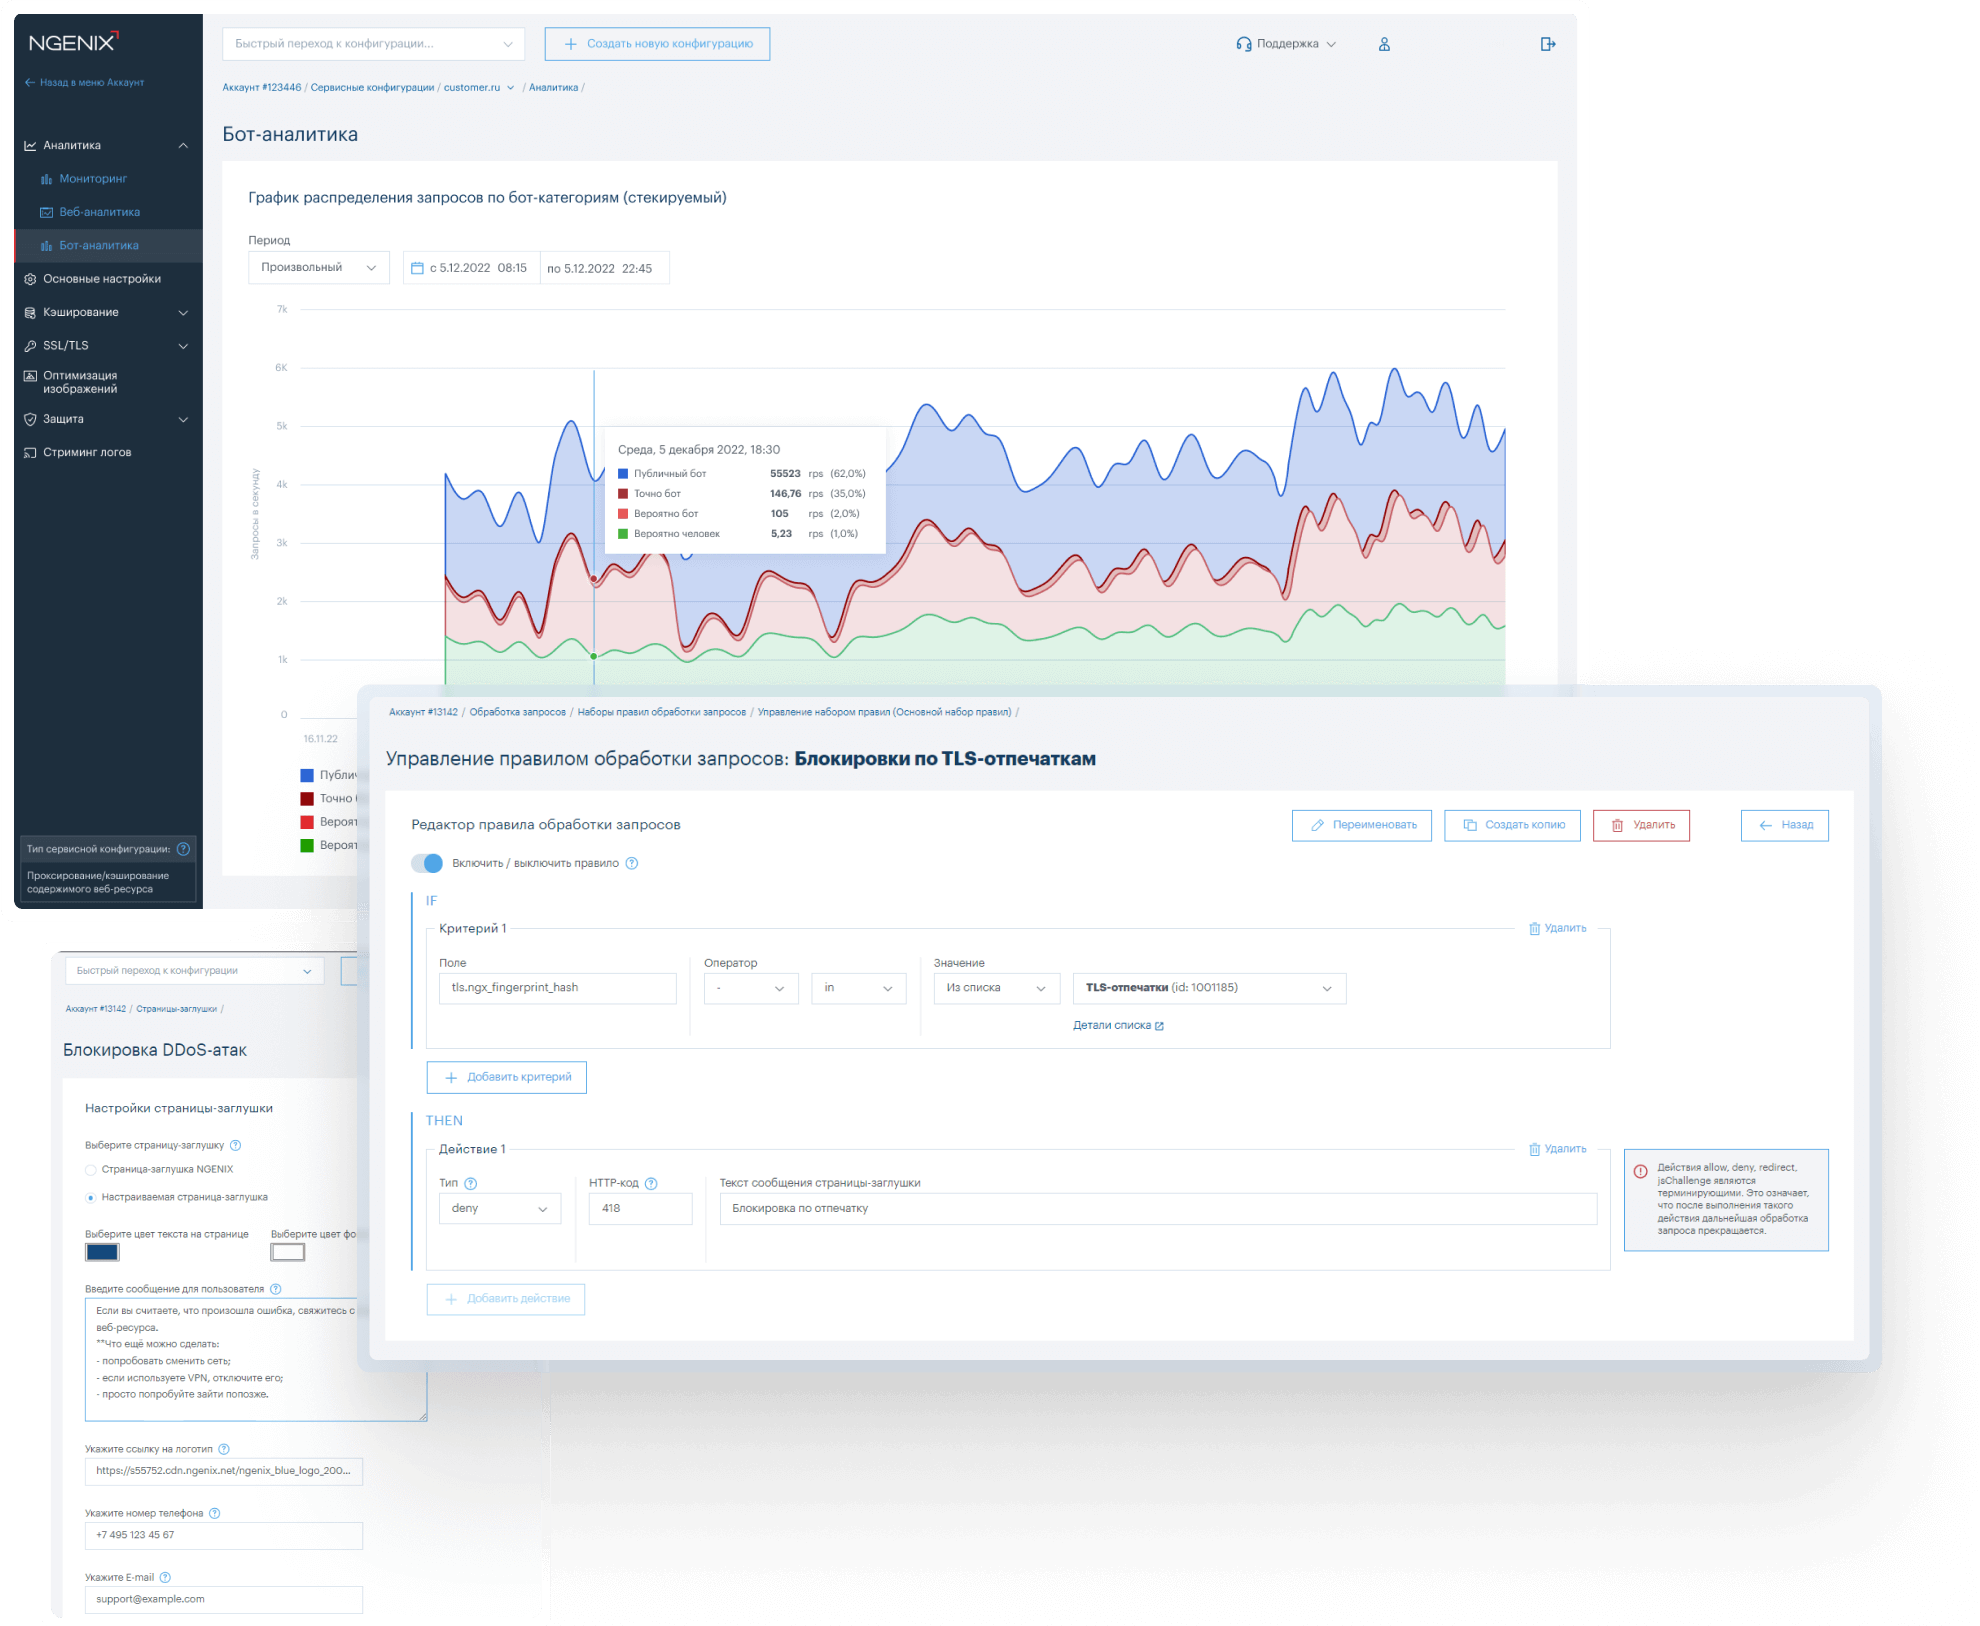Viewport: 1980px width, 1626px height.
Task: Click help icon next to HTTP-код label
Action: coord(651,1184)
